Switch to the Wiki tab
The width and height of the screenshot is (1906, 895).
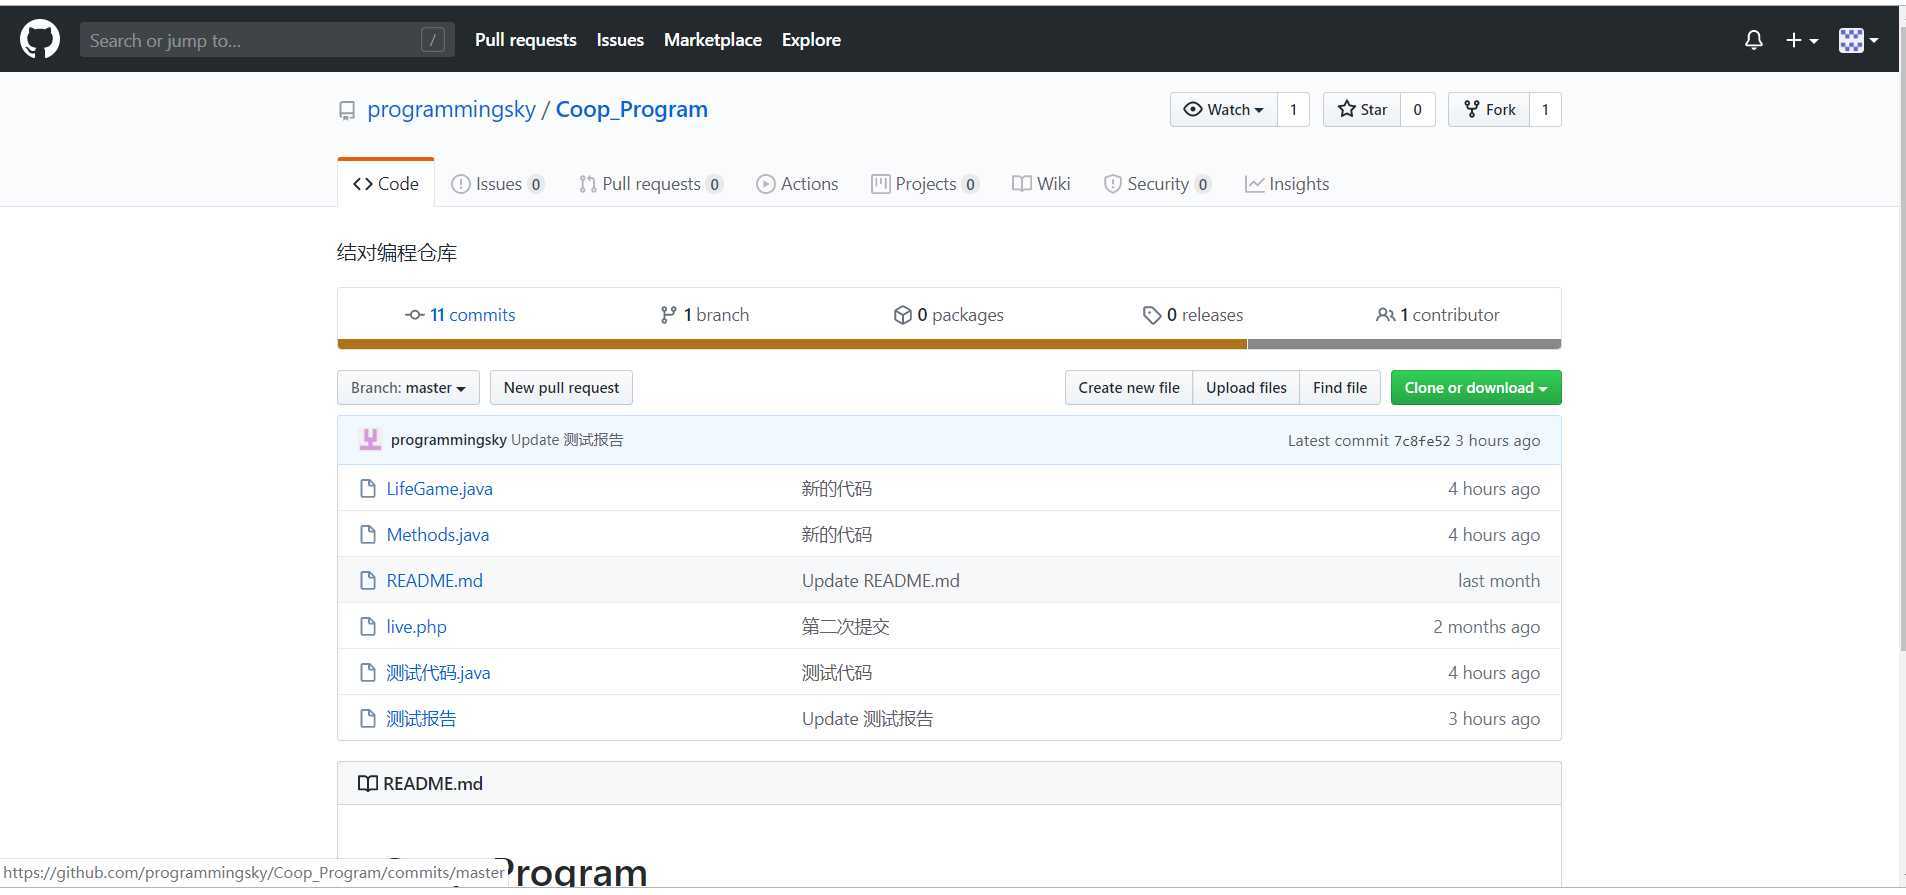click(x=1041, y=184)
